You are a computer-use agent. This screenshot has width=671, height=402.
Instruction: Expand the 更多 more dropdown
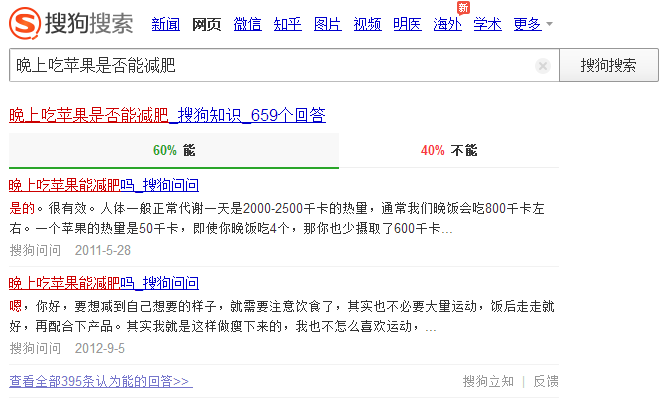pyautogui.click(x=532, y=24)
